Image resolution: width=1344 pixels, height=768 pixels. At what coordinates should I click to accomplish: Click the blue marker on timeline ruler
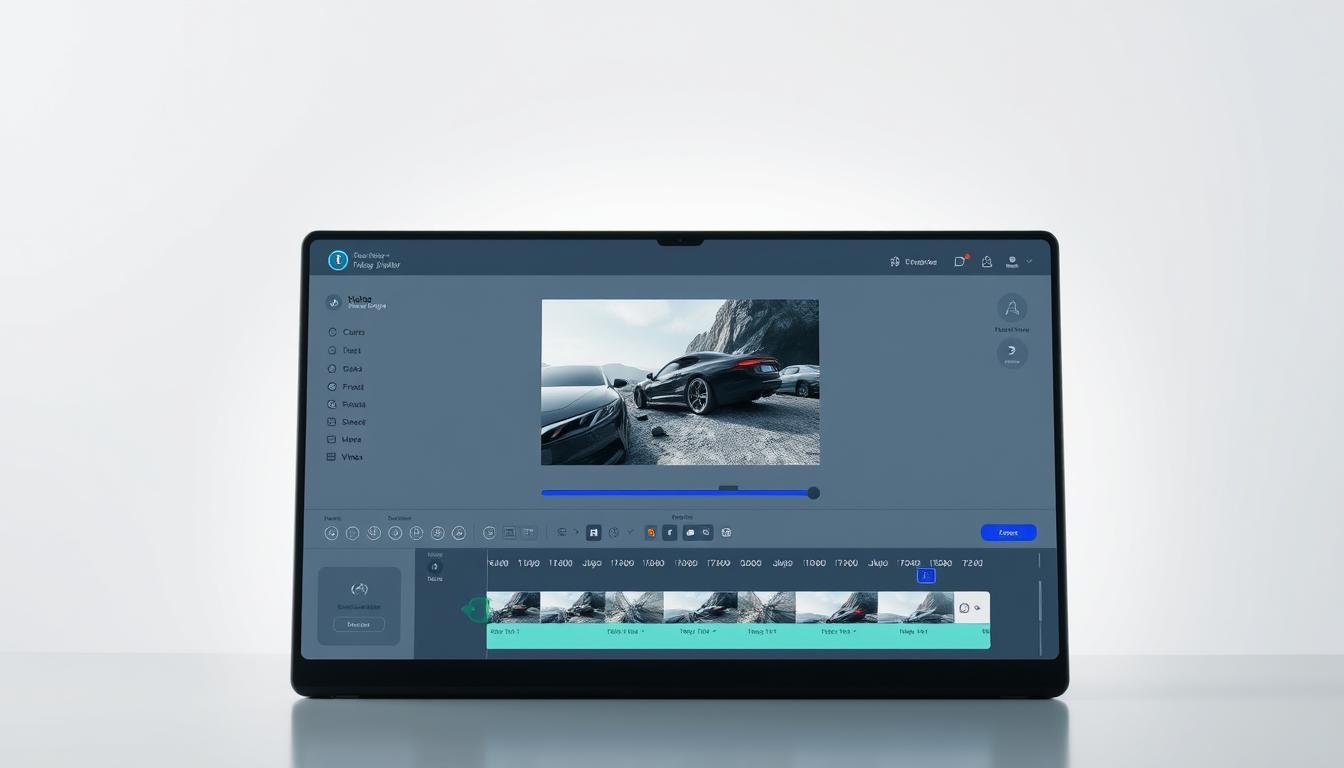[926, 576]
